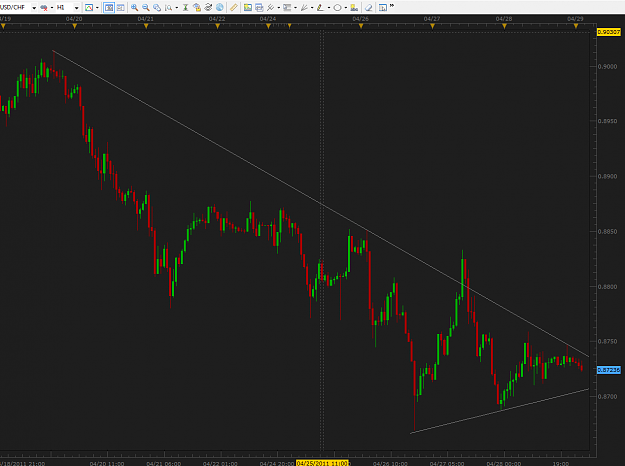Click the 04/29 day marker triangle
The width and height of the screenshot is (625, 466).
tap(576, 26)
